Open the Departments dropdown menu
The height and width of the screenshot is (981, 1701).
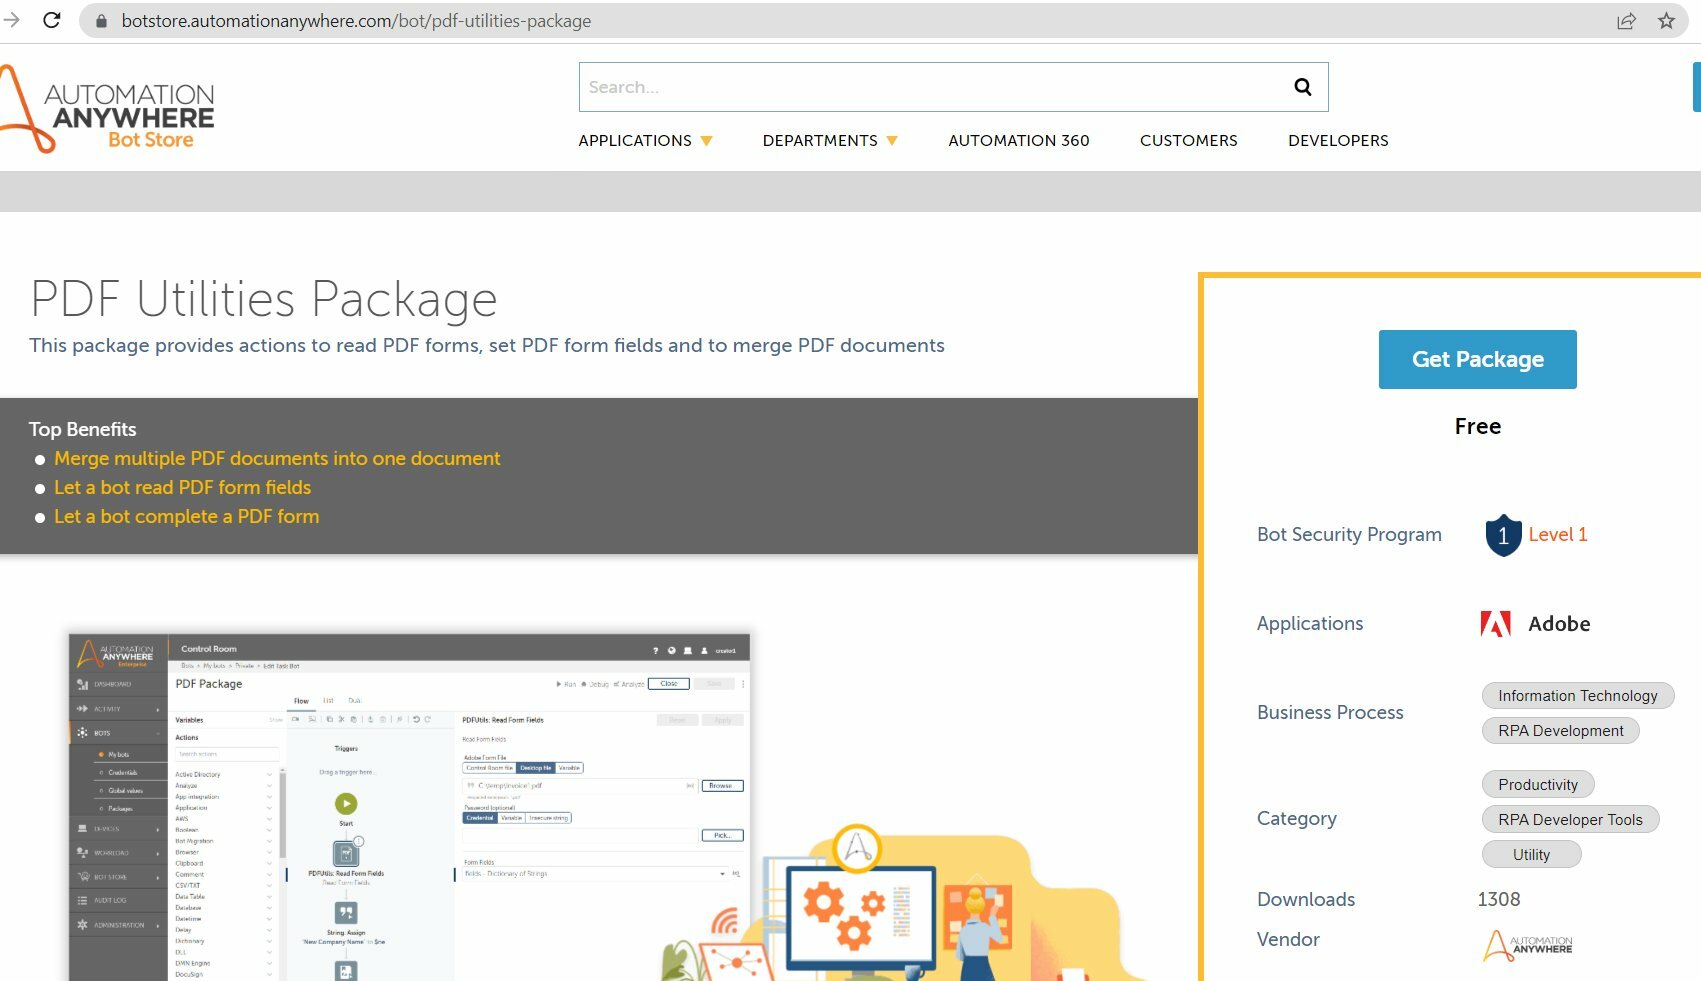pyautogui.click(x=830, y=141)
